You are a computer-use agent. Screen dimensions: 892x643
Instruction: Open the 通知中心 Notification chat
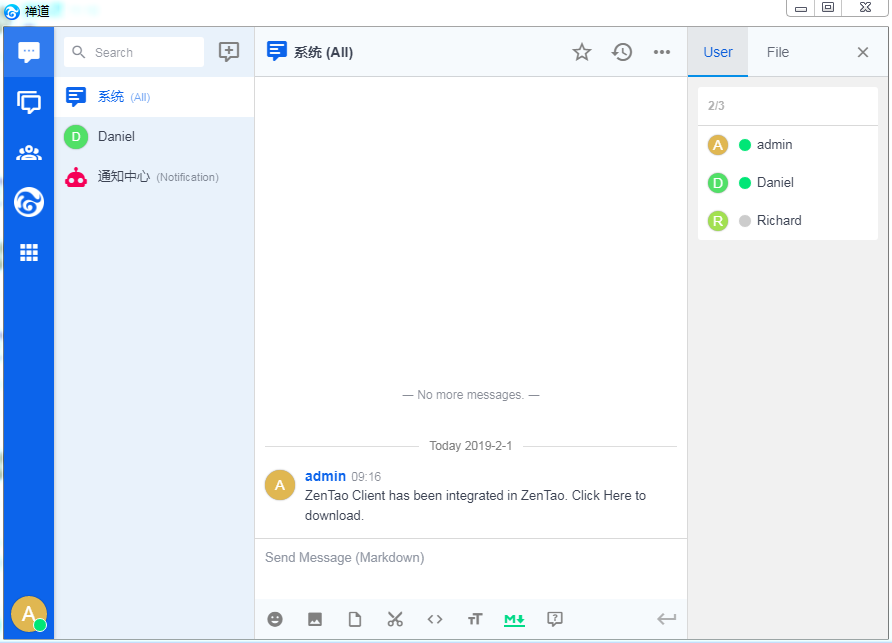(154, 177)
